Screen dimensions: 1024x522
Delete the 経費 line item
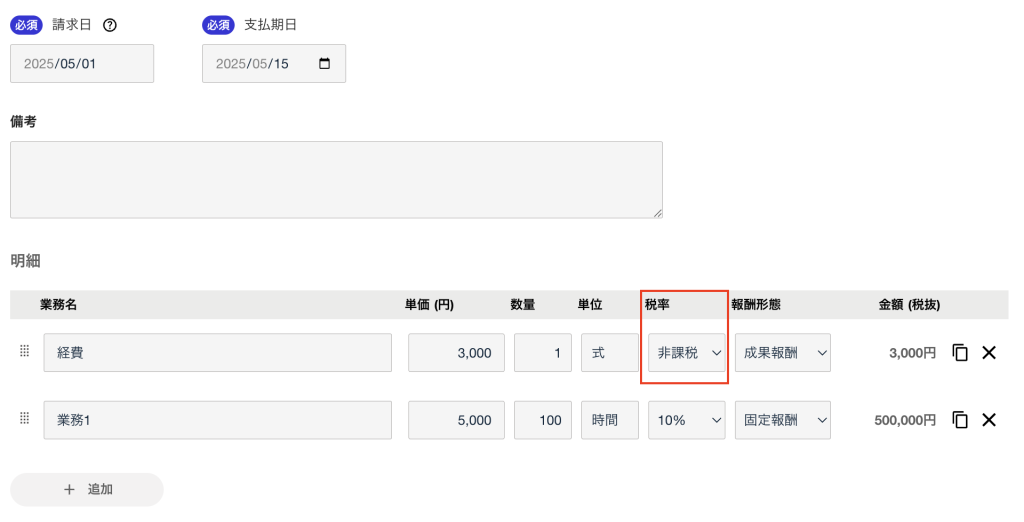(x=989, y=352)
